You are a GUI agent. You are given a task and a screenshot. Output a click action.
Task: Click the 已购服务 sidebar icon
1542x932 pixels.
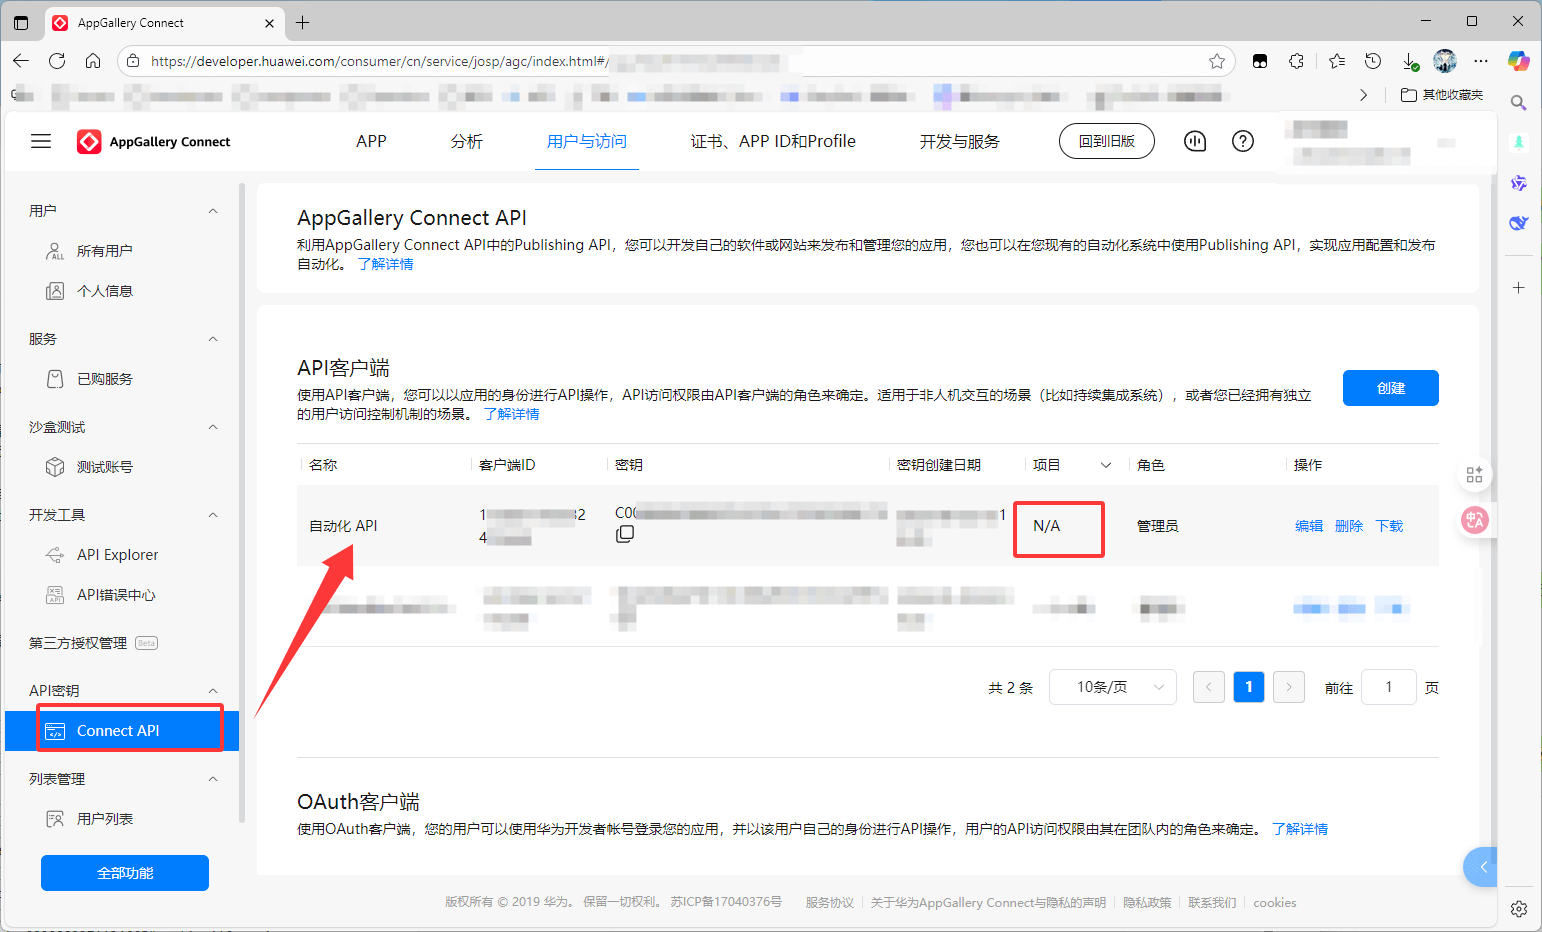coord(55,379)
